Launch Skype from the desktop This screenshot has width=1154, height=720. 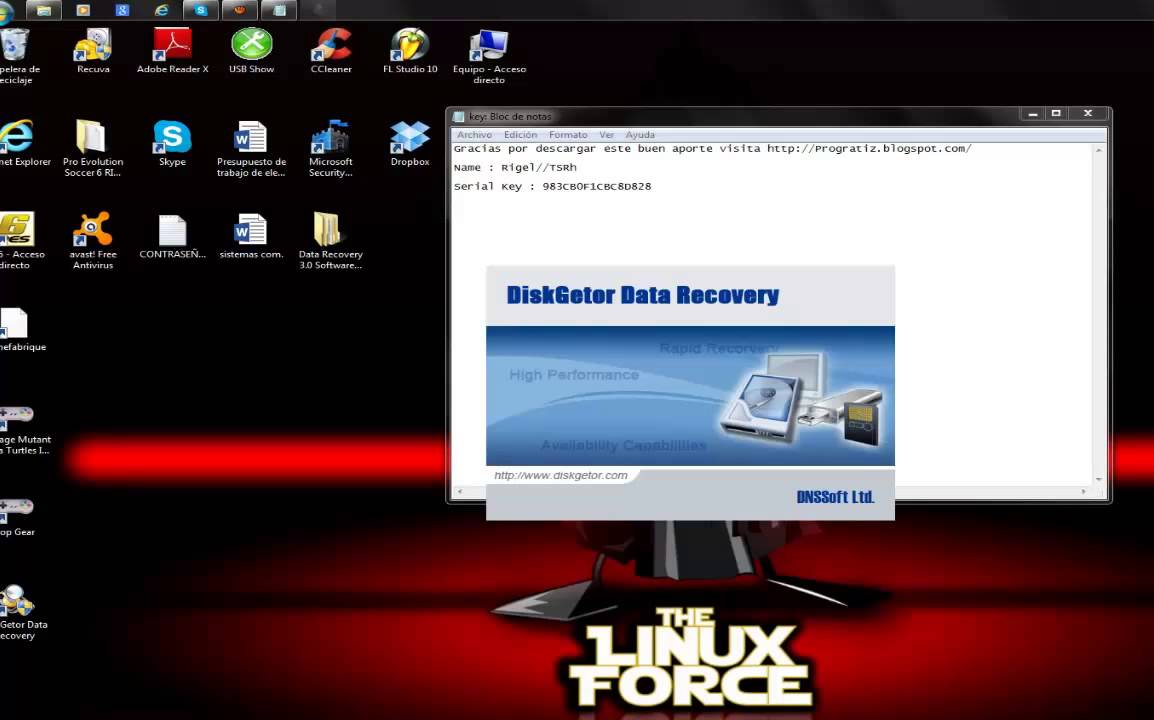[x=172, y=144]
